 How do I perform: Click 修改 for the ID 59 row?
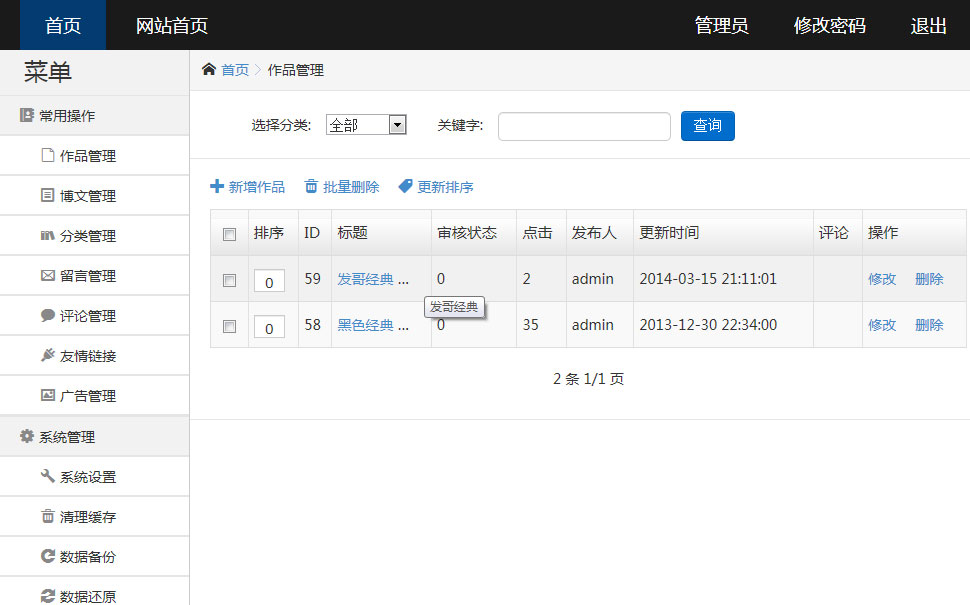(882, 279)
